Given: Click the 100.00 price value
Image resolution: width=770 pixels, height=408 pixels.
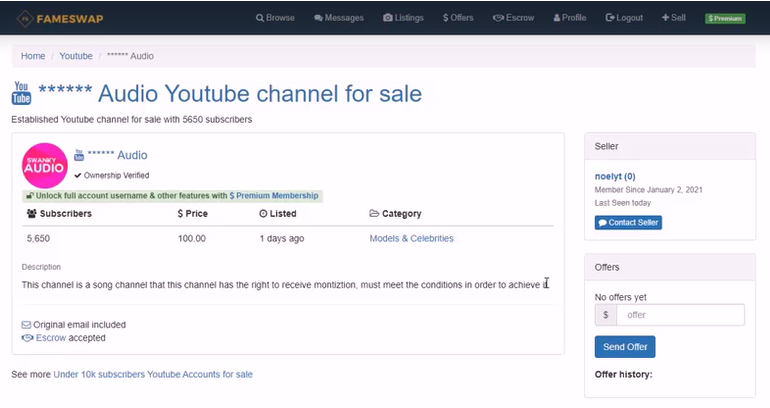Looking at the screenshot, I should coord(192,238).
